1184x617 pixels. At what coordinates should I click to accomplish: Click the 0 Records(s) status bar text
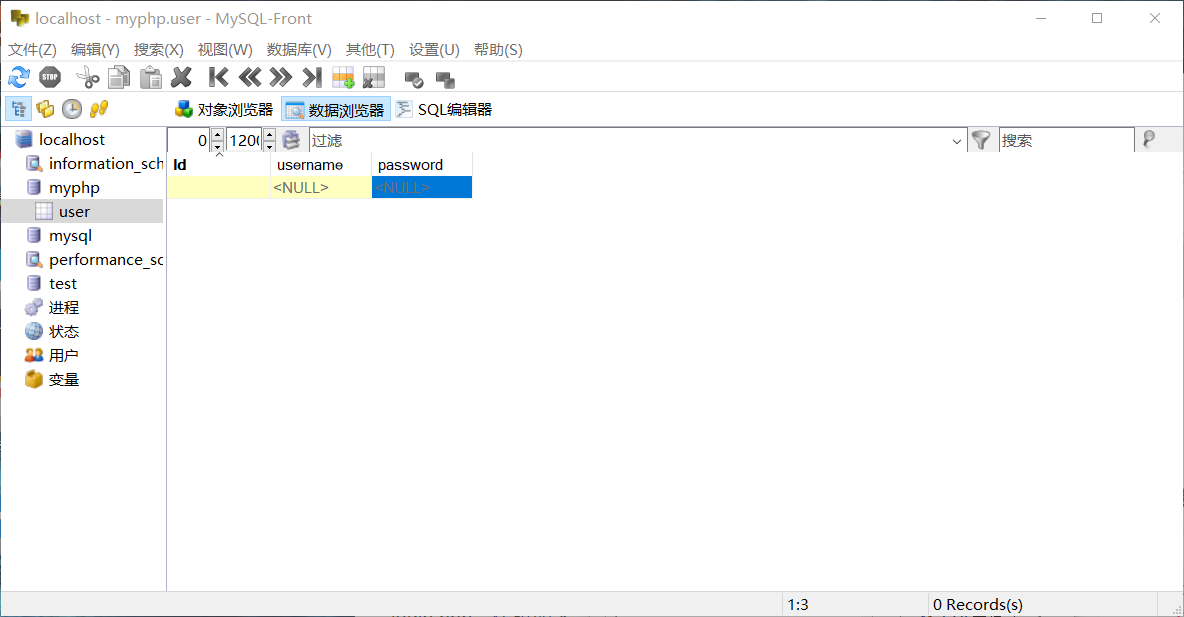point(978,605)
